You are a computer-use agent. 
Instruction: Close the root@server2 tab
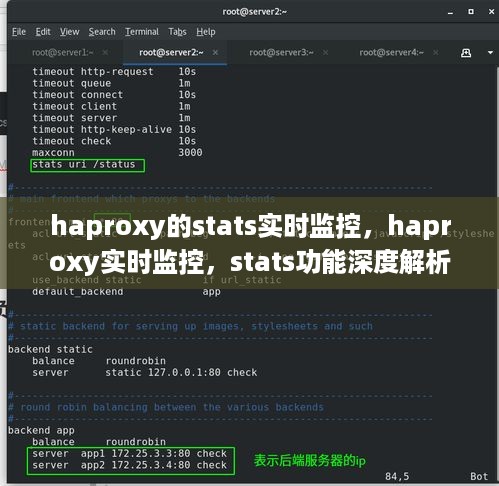[x=215, y=52]
